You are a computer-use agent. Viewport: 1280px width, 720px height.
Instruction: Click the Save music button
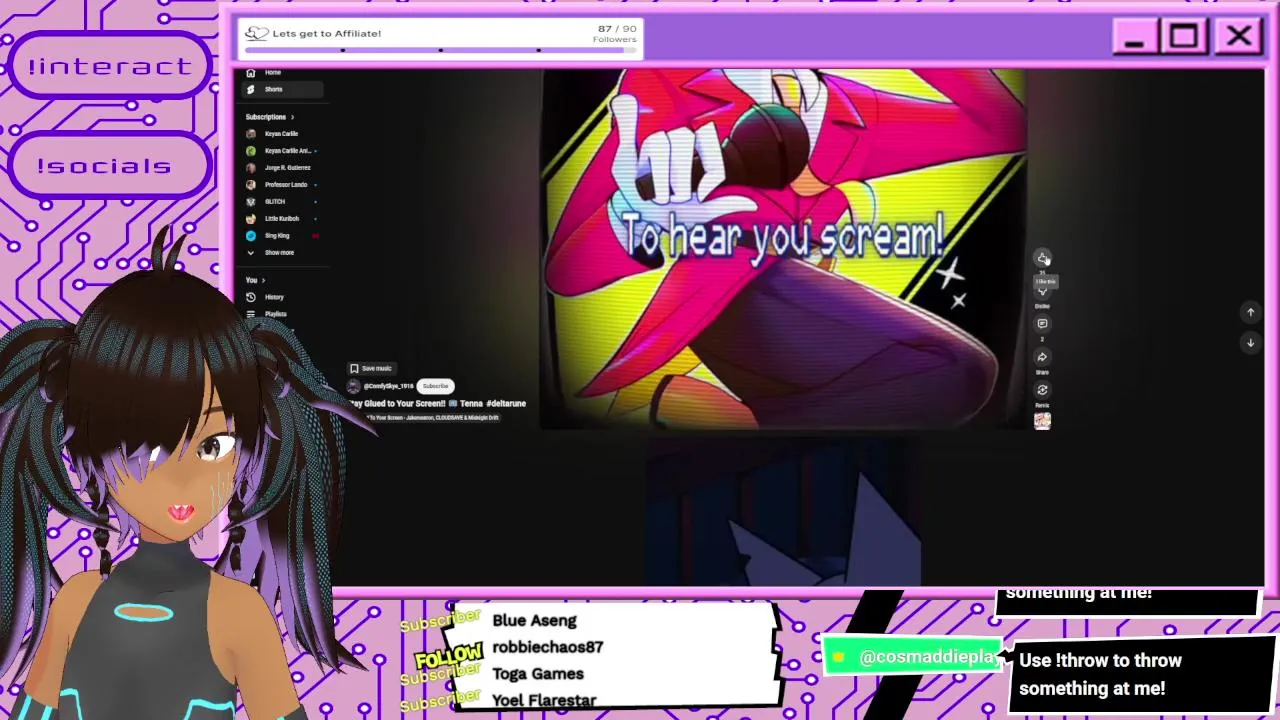point(371,368)
